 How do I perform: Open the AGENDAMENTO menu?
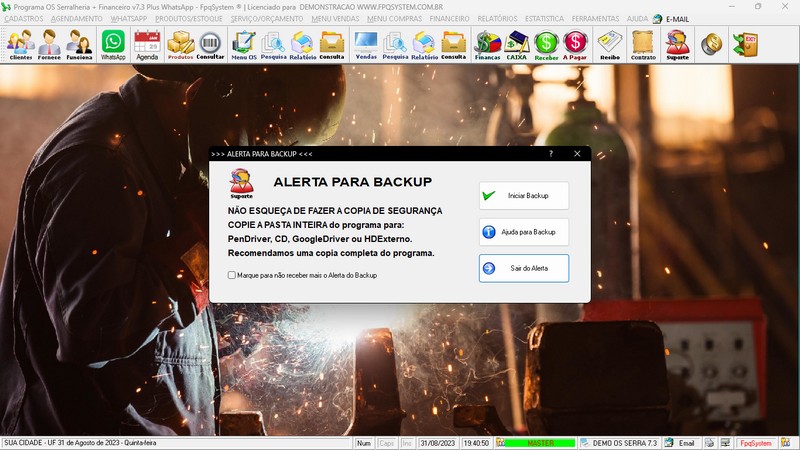(77, 18)
